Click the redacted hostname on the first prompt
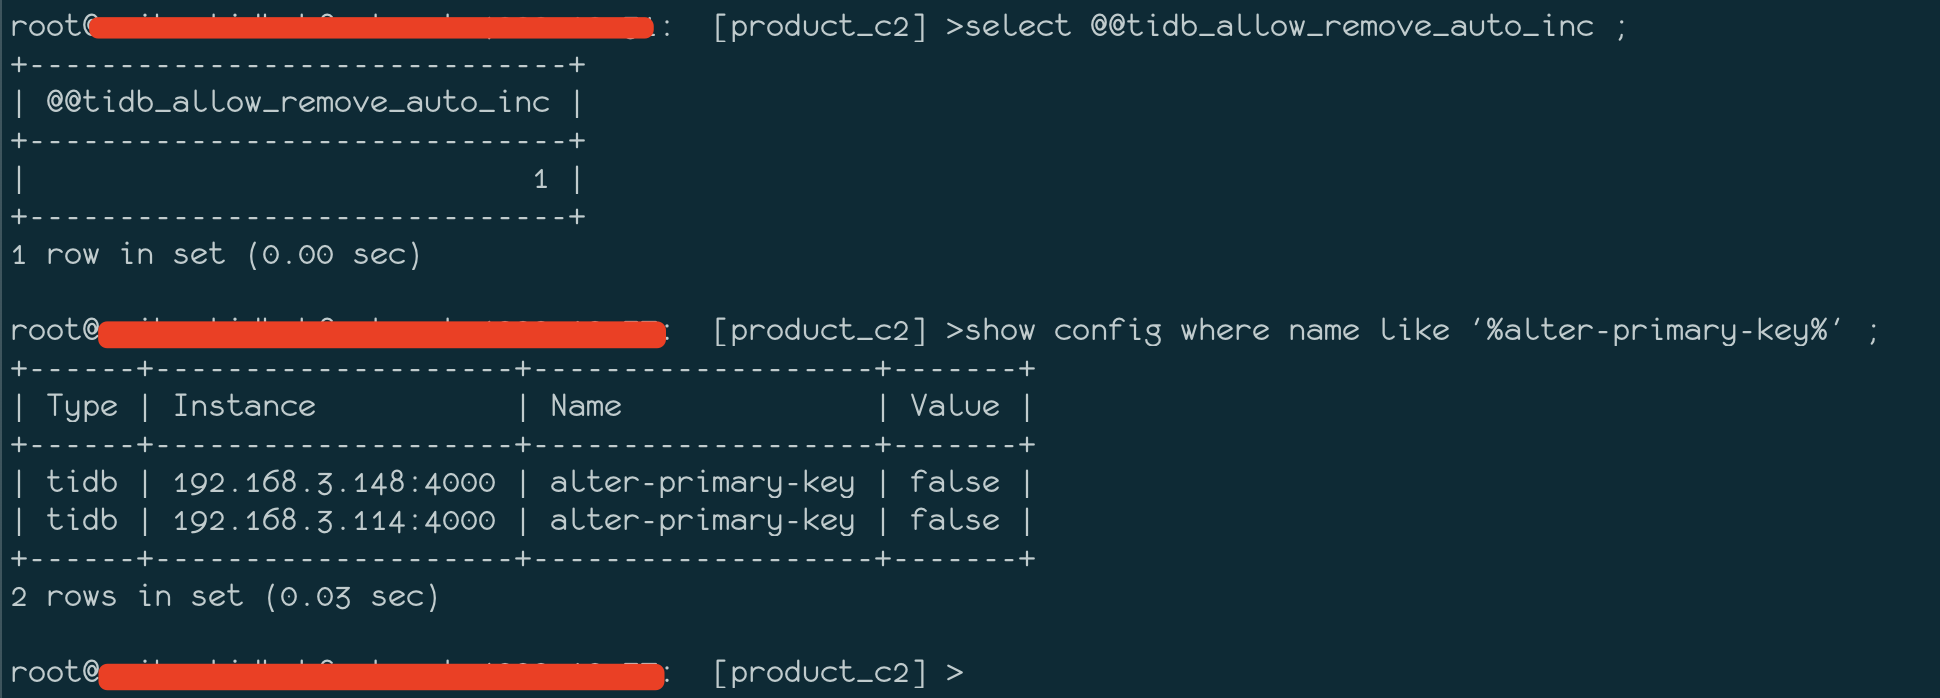Screen dimensions: 1940x698 click(x=370, y=26)
